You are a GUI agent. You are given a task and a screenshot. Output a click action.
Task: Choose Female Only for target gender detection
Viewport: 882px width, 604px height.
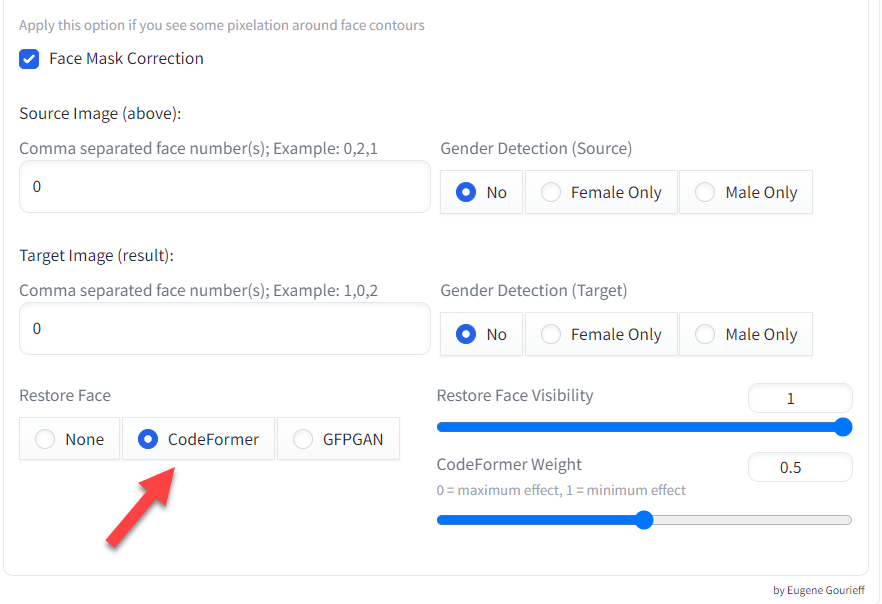551,334
